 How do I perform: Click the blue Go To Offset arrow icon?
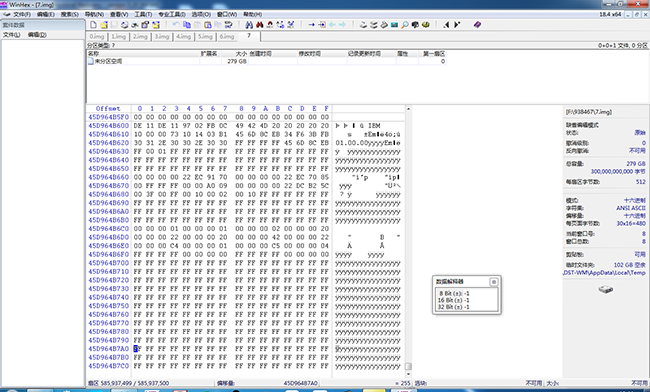(x=312, y=25)
